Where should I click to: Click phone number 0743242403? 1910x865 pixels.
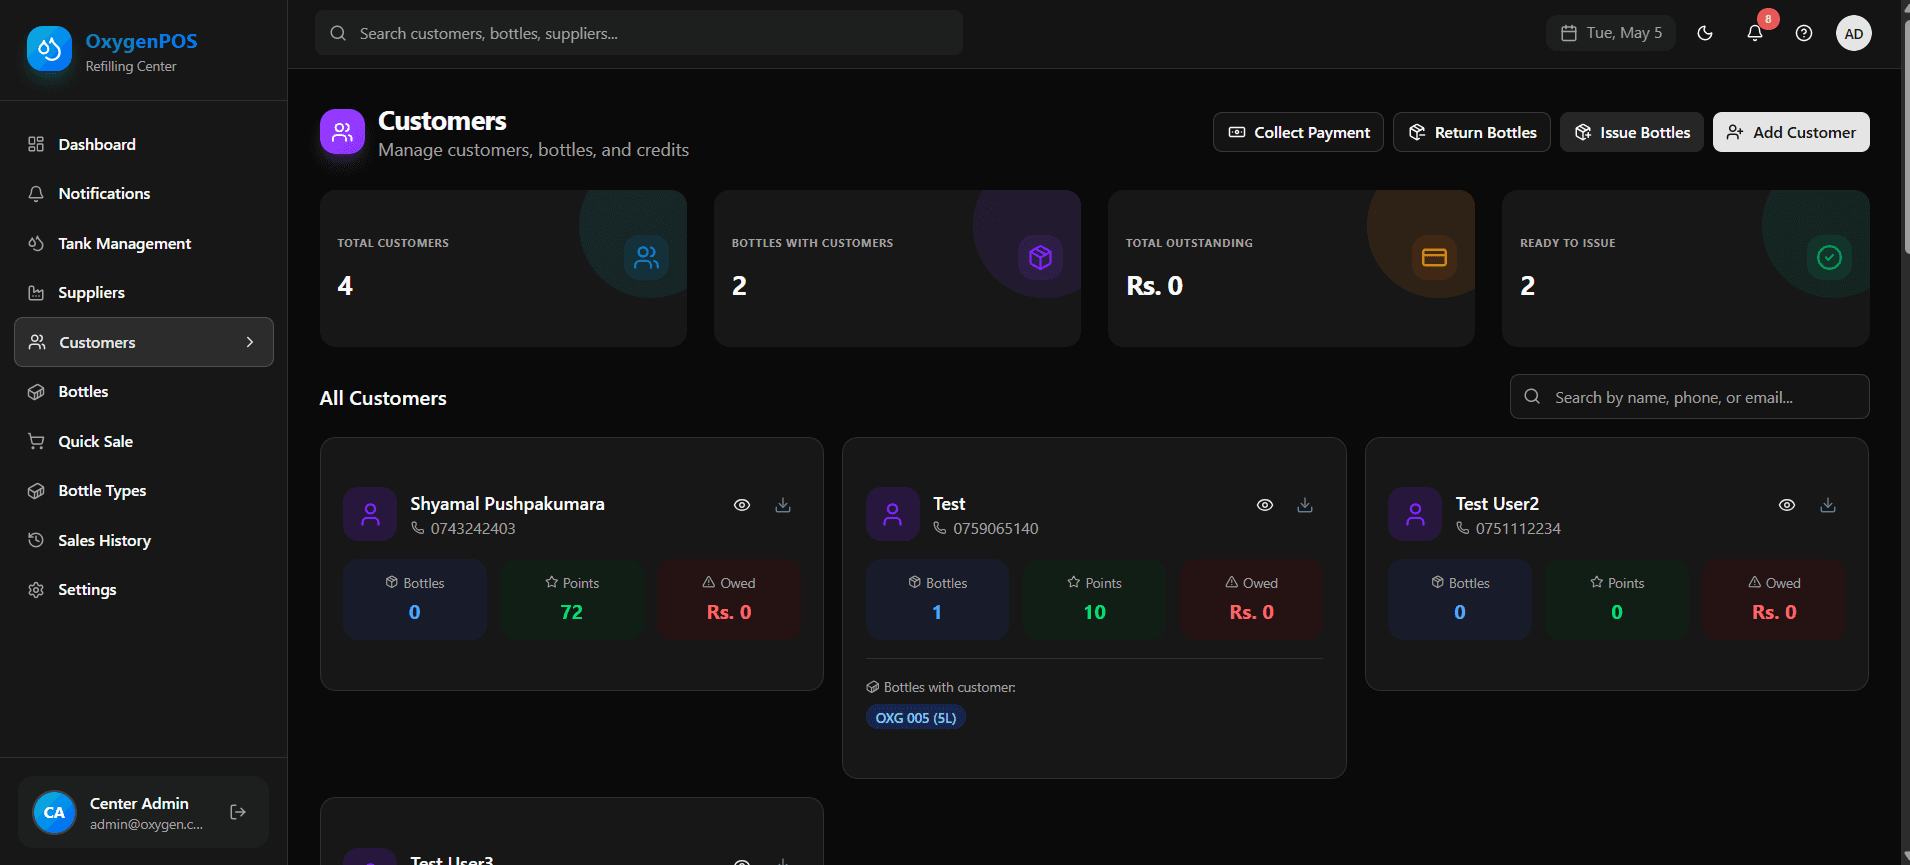click(473, 528)
